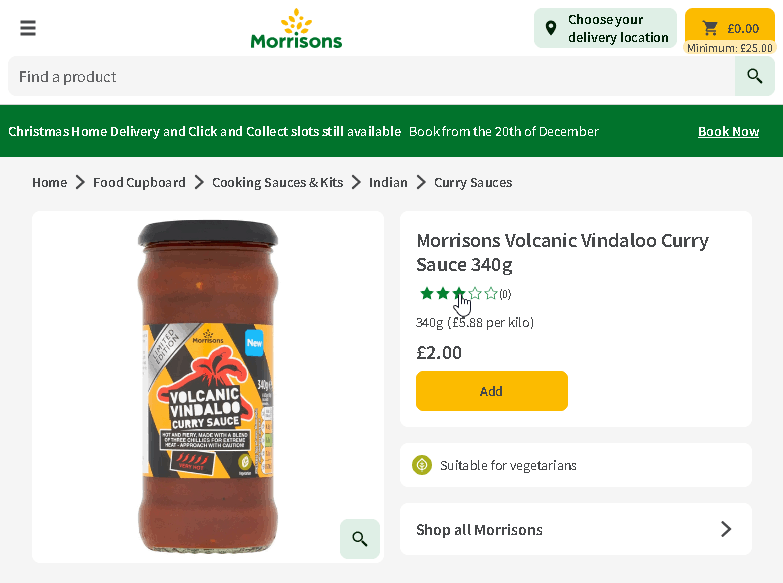The width and height of the screenshot is (783, 583).
Task: Add Volcanic Vindaloo sauce to basket
Action: pos(491,391)
